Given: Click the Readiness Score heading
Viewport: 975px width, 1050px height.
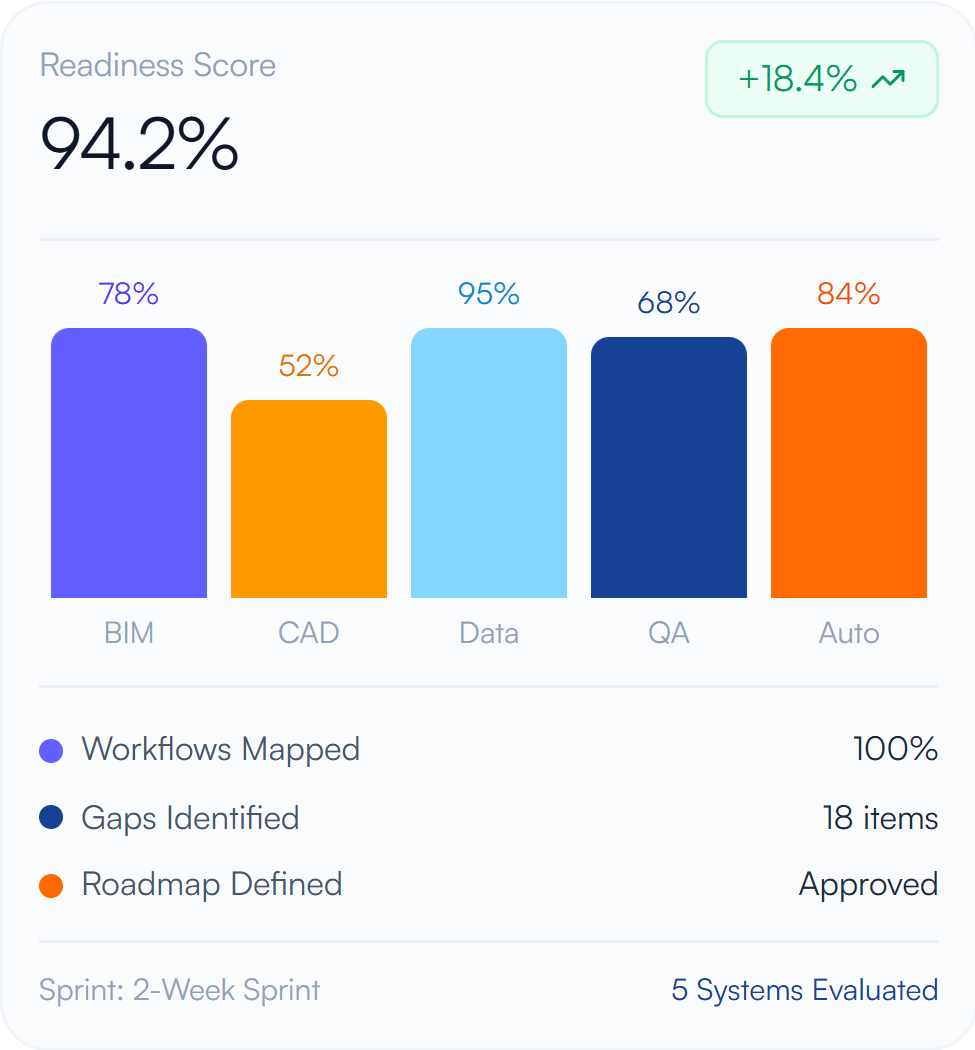Looking at the screenshot, I should (158, 66).
